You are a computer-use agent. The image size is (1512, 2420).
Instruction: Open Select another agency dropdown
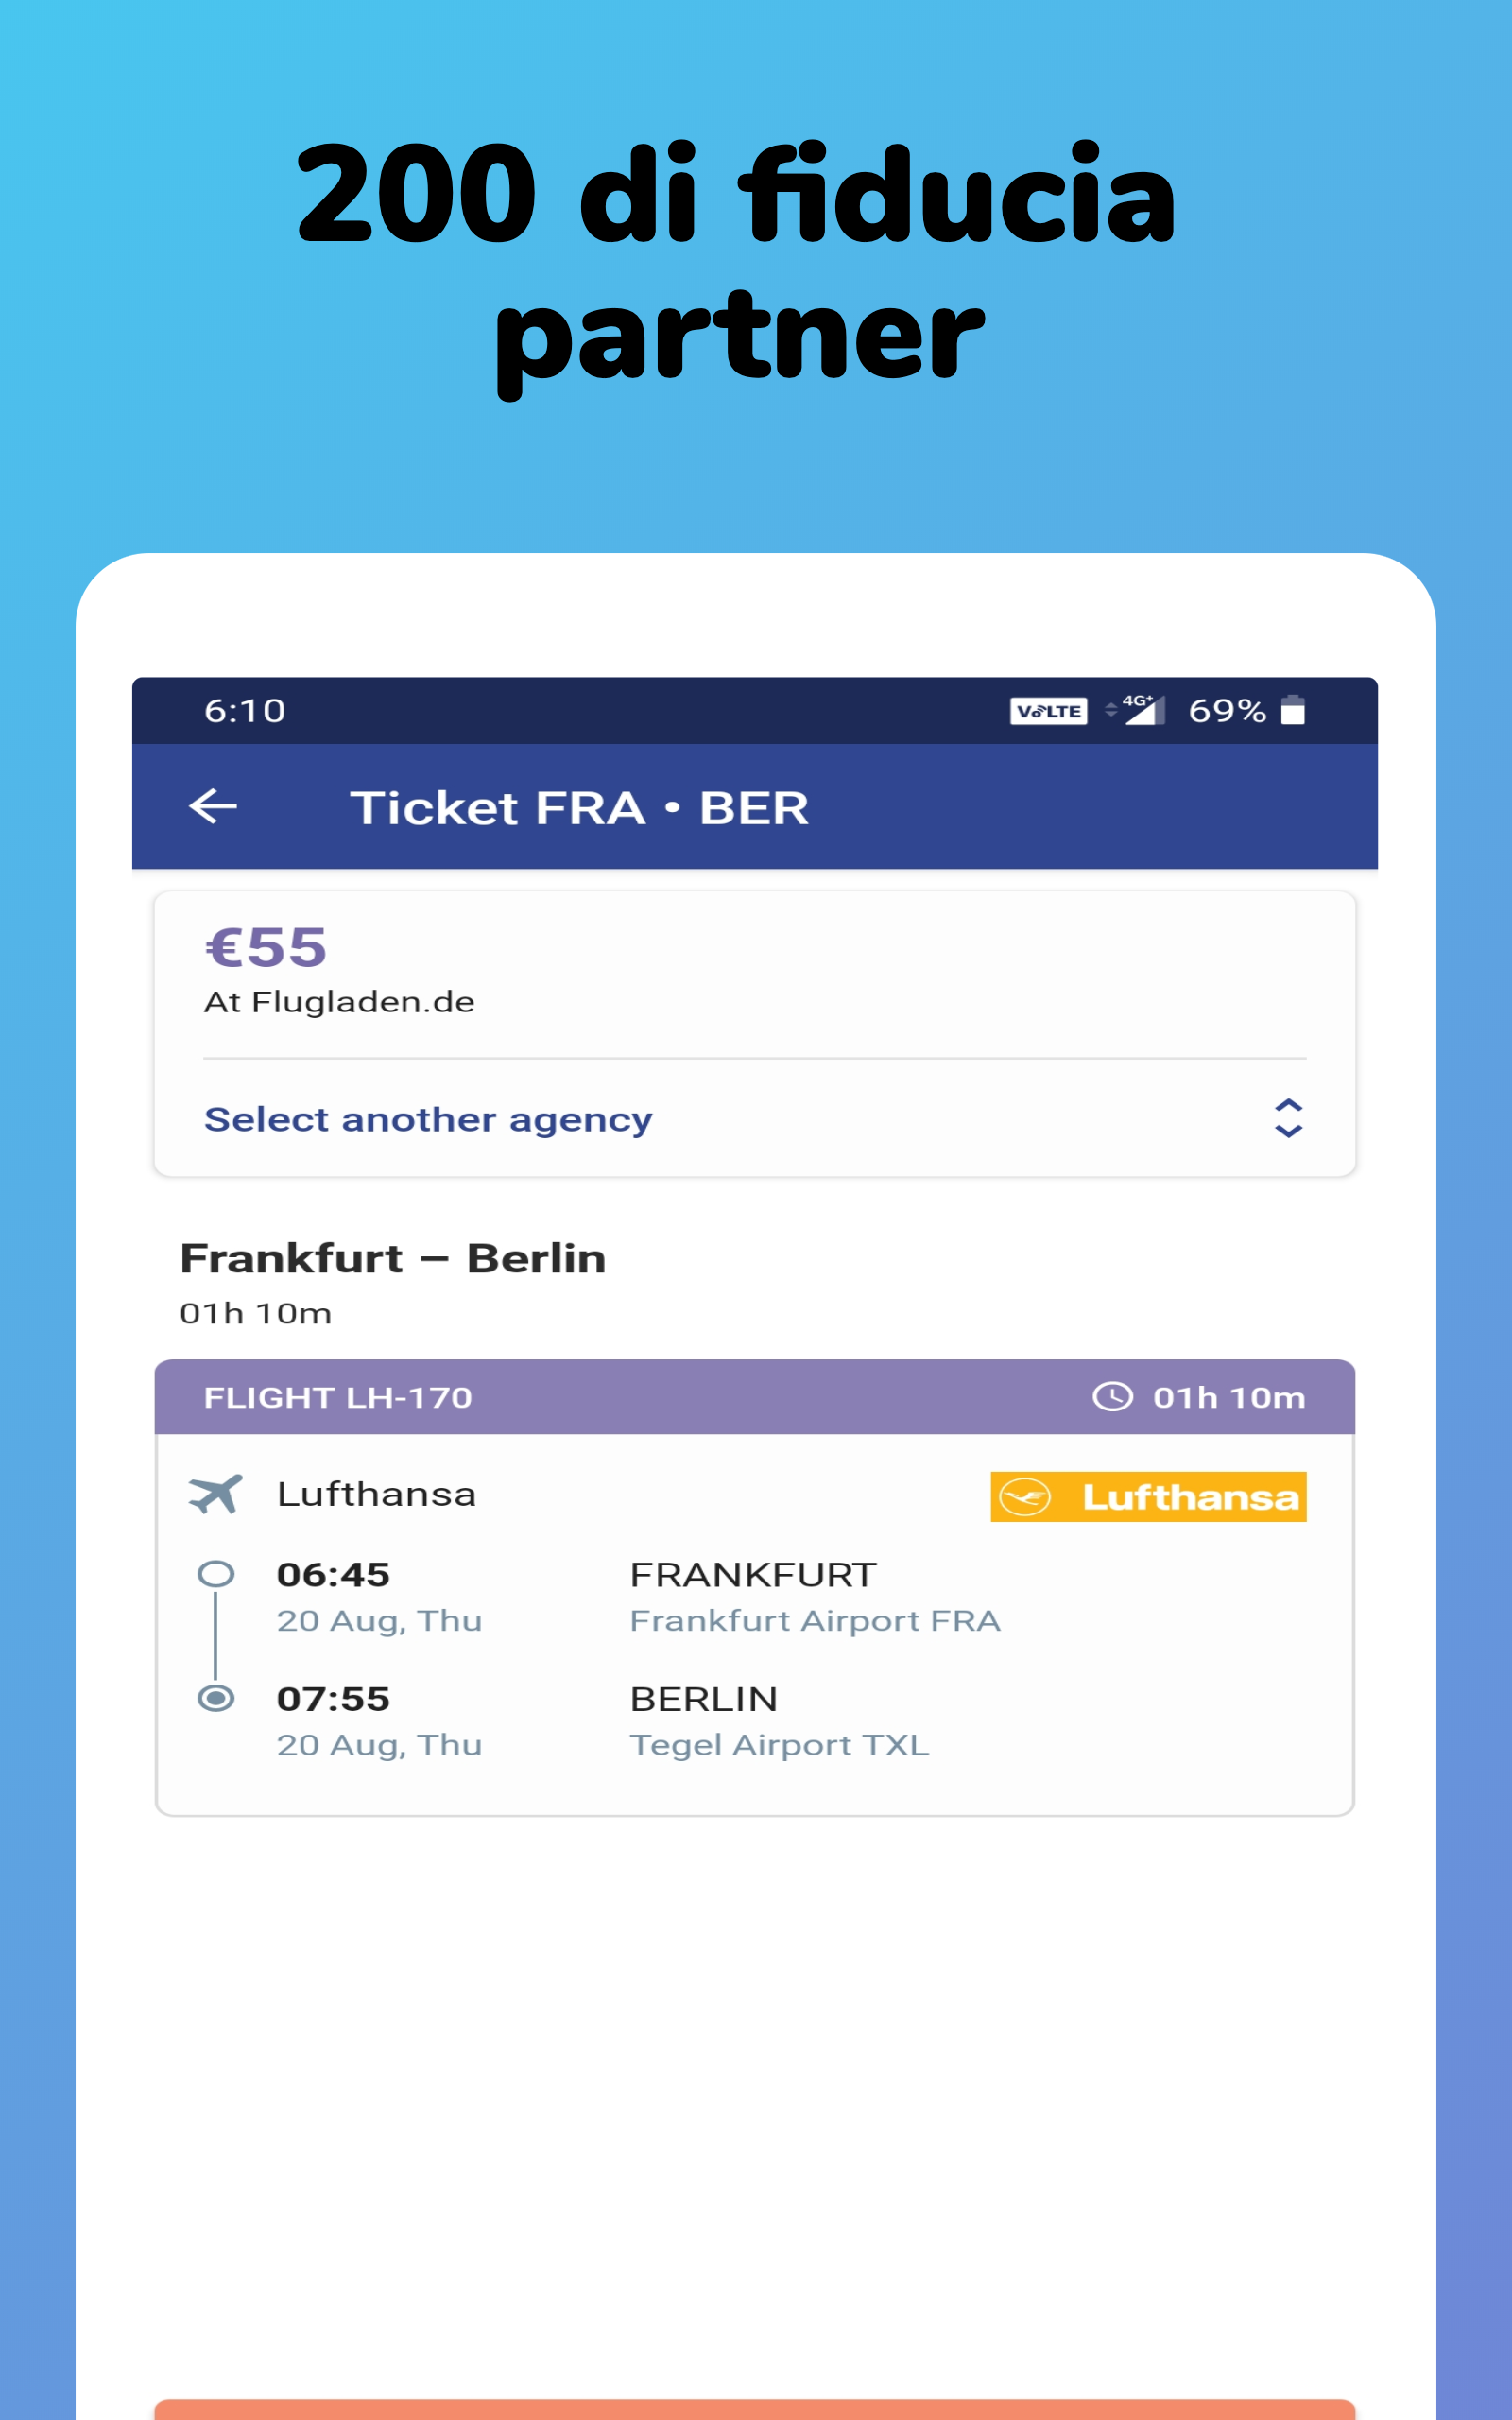point(755,1118)
